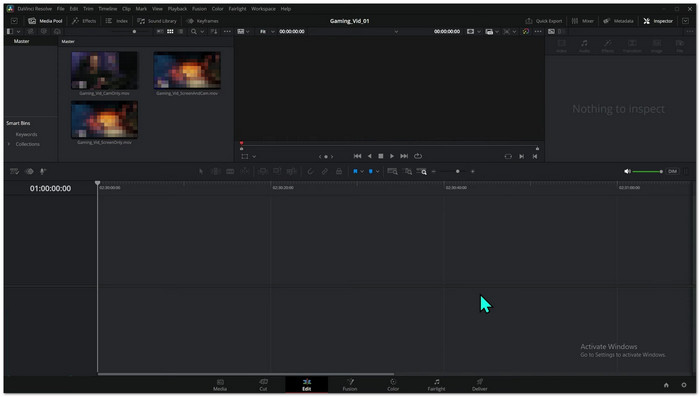The height and width of the screenshot is (397, 700).
Task: Toggle loop playback
Action: [x=418, y=156]
